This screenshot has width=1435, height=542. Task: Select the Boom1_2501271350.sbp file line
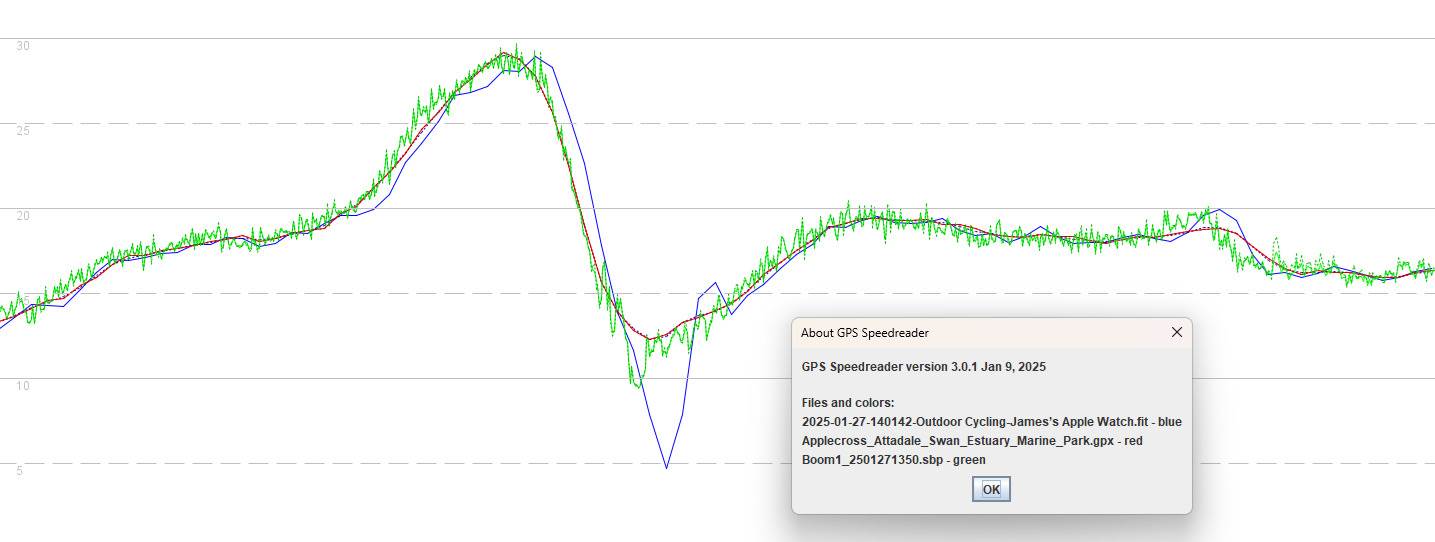tap(893, 460)
